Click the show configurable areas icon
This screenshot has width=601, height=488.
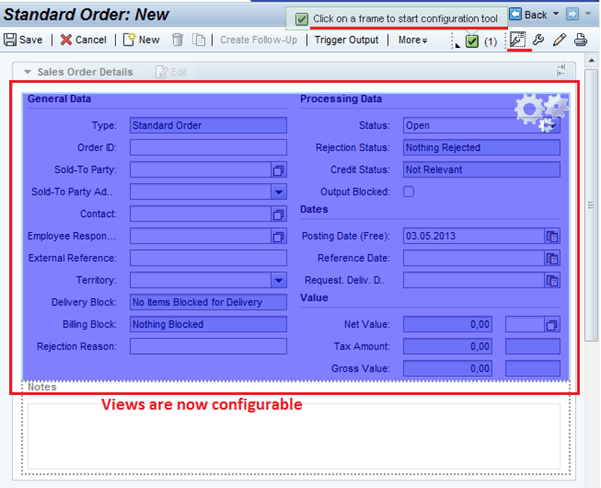coord(517,40)
